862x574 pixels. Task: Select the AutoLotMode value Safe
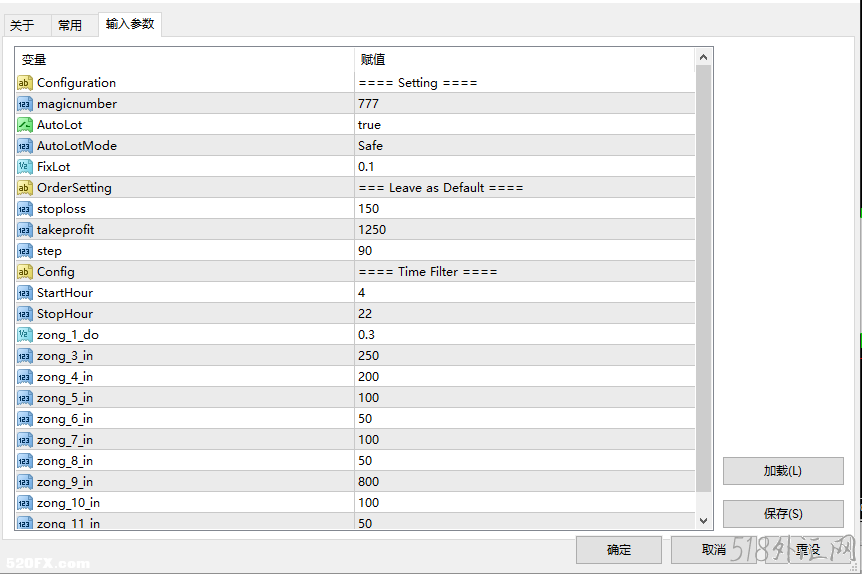[x=370, y=146]
